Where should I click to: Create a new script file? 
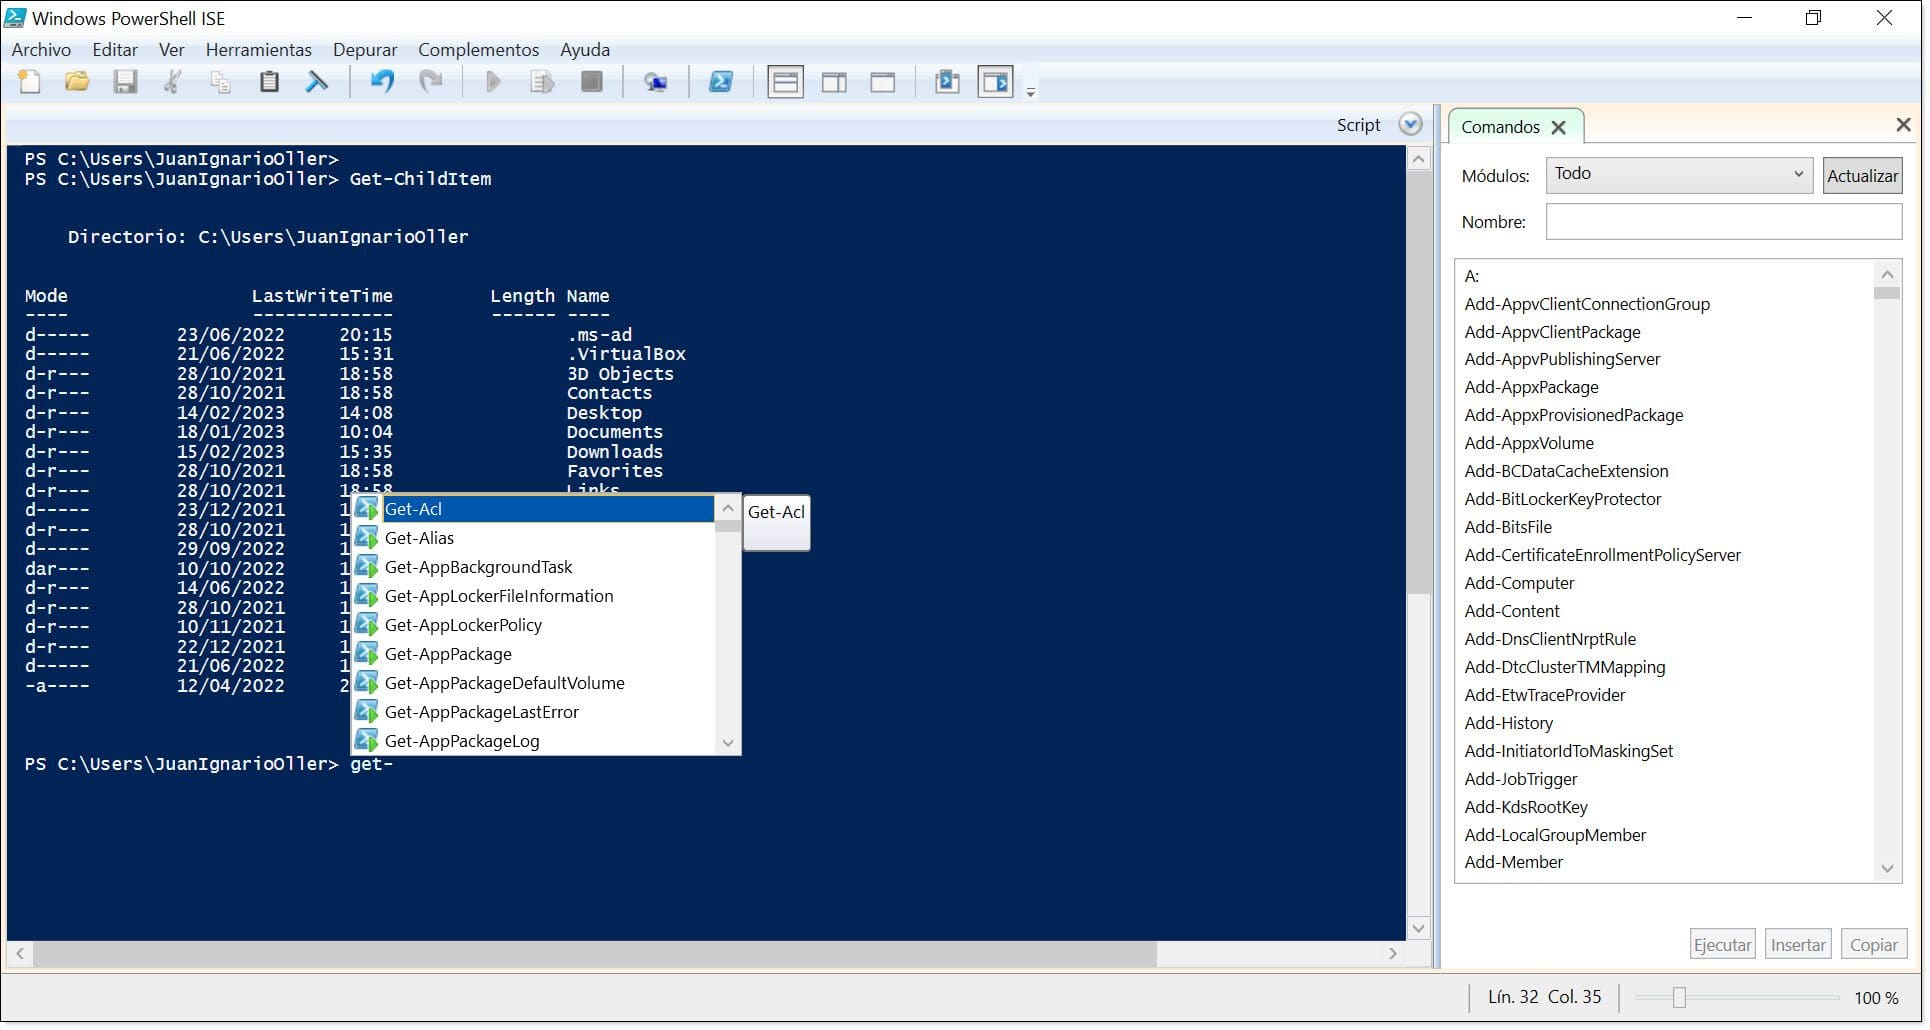point(30,82)
